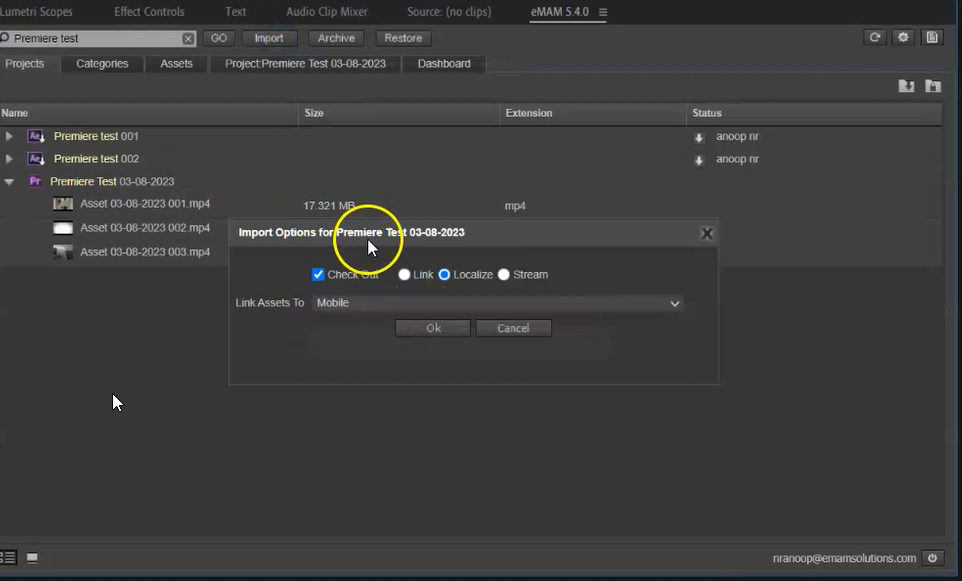Switch to list view icon at bottom
This screenshot has height=581, width=962.
[8, 558]
